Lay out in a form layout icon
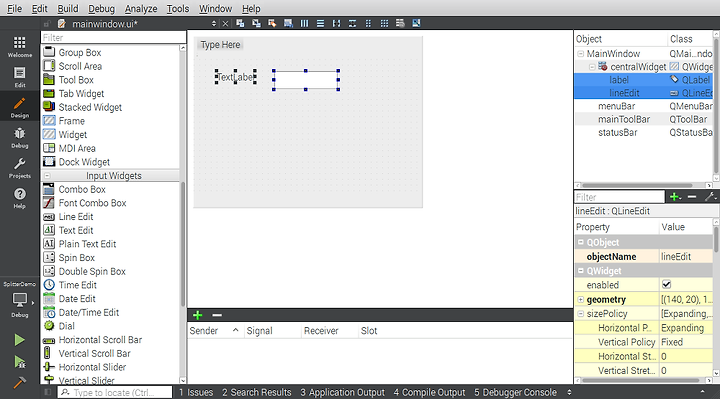Viewport: 720px width, 399px height. 368,23
